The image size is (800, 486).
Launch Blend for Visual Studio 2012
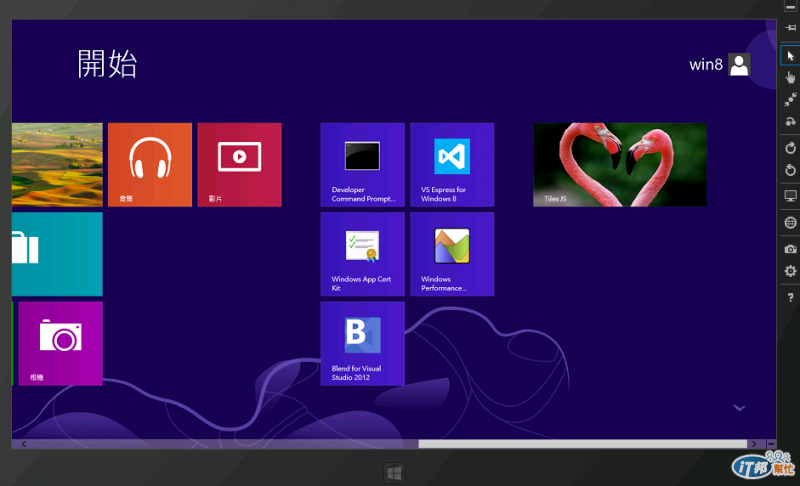pos(362,344)
